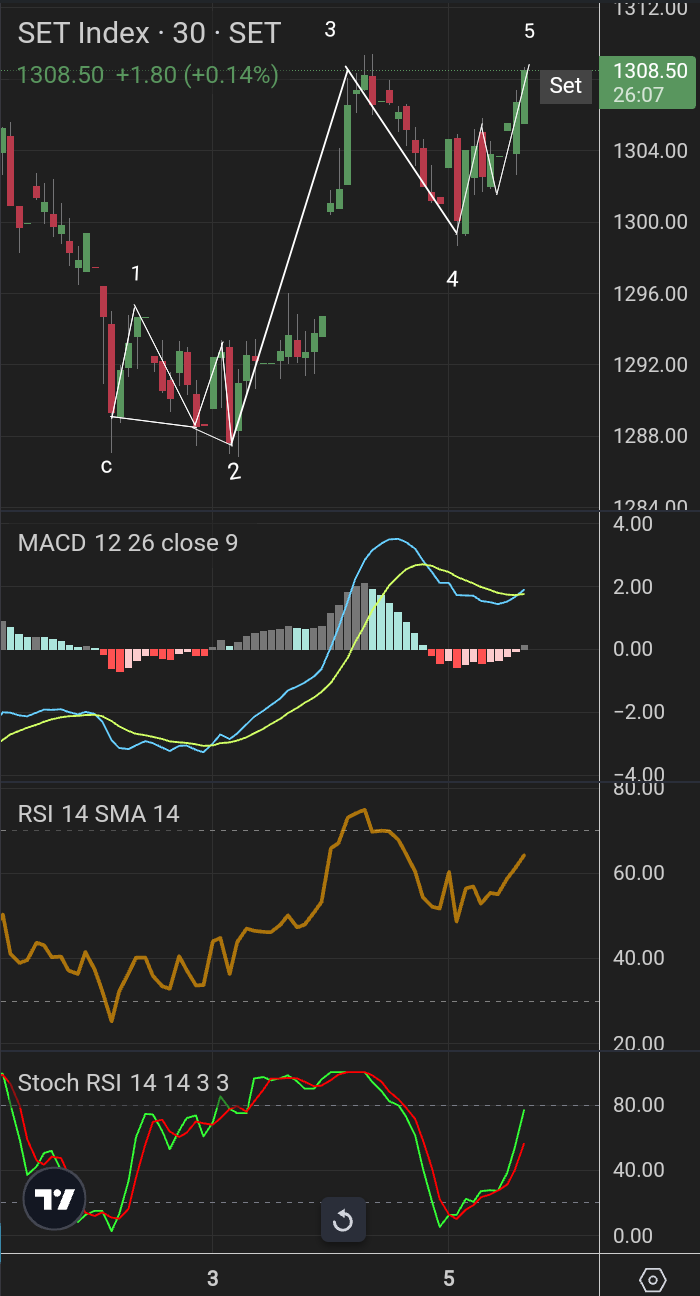Open the TradingView logo button

(x=55, y=1198)
